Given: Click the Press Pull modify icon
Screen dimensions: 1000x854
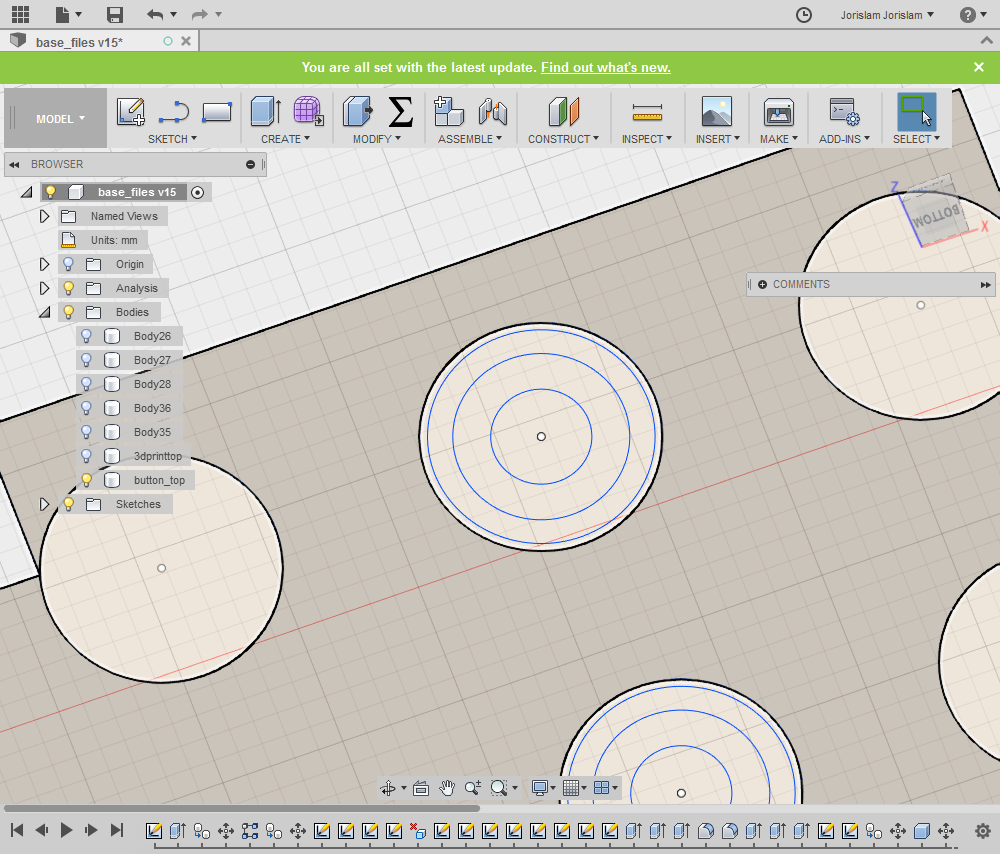Looking at the screenshot, I should pyautogui.click(x=357, y=111).
